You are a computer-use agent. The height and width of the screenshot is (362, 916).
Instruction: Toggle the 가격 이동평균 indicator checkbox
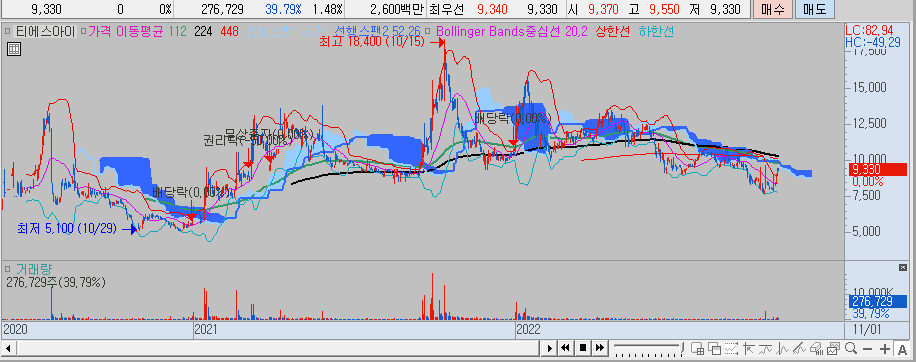click(84, 32)
